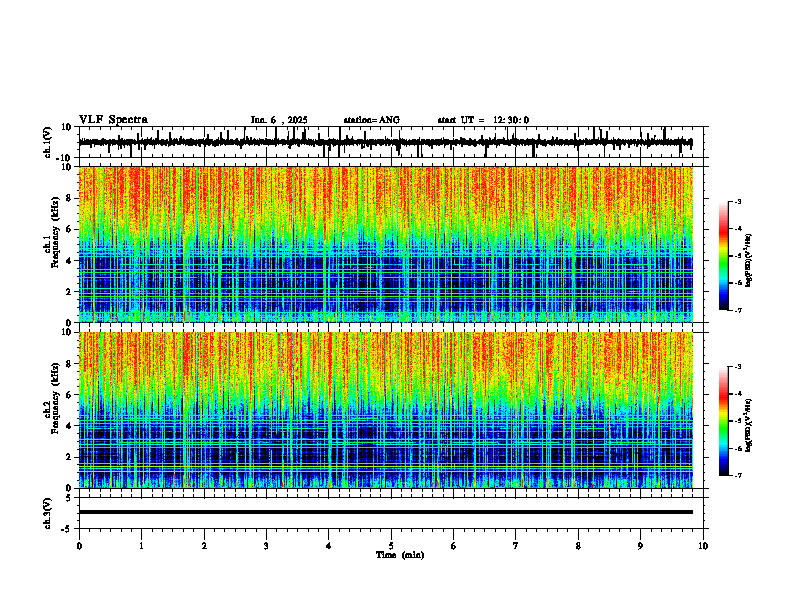Click tick label "1" on the Time axis
The height and width of the screenshot is (612, 792).
click(141, 546)
